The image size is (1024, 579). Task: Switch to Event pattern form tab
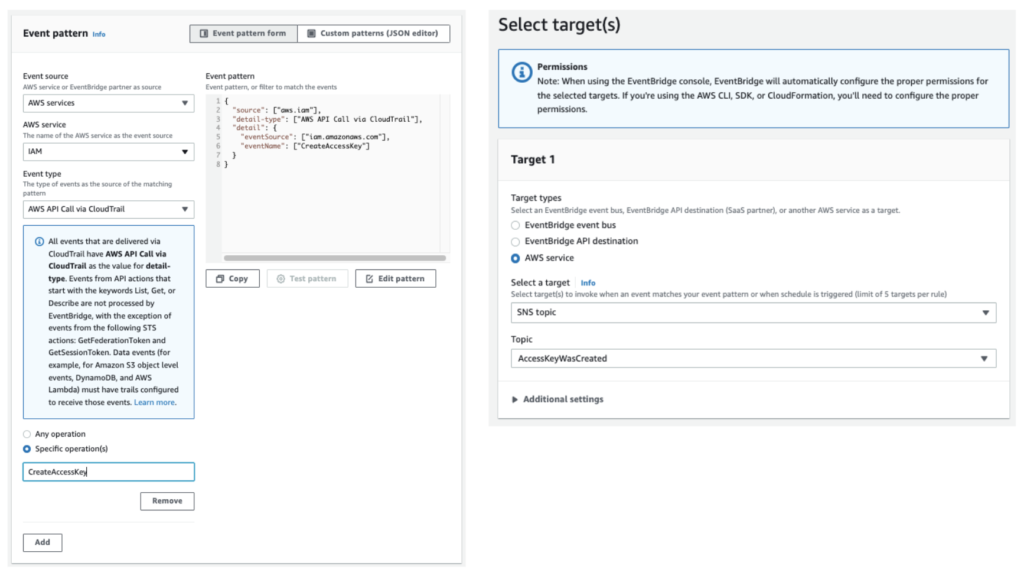244,33
